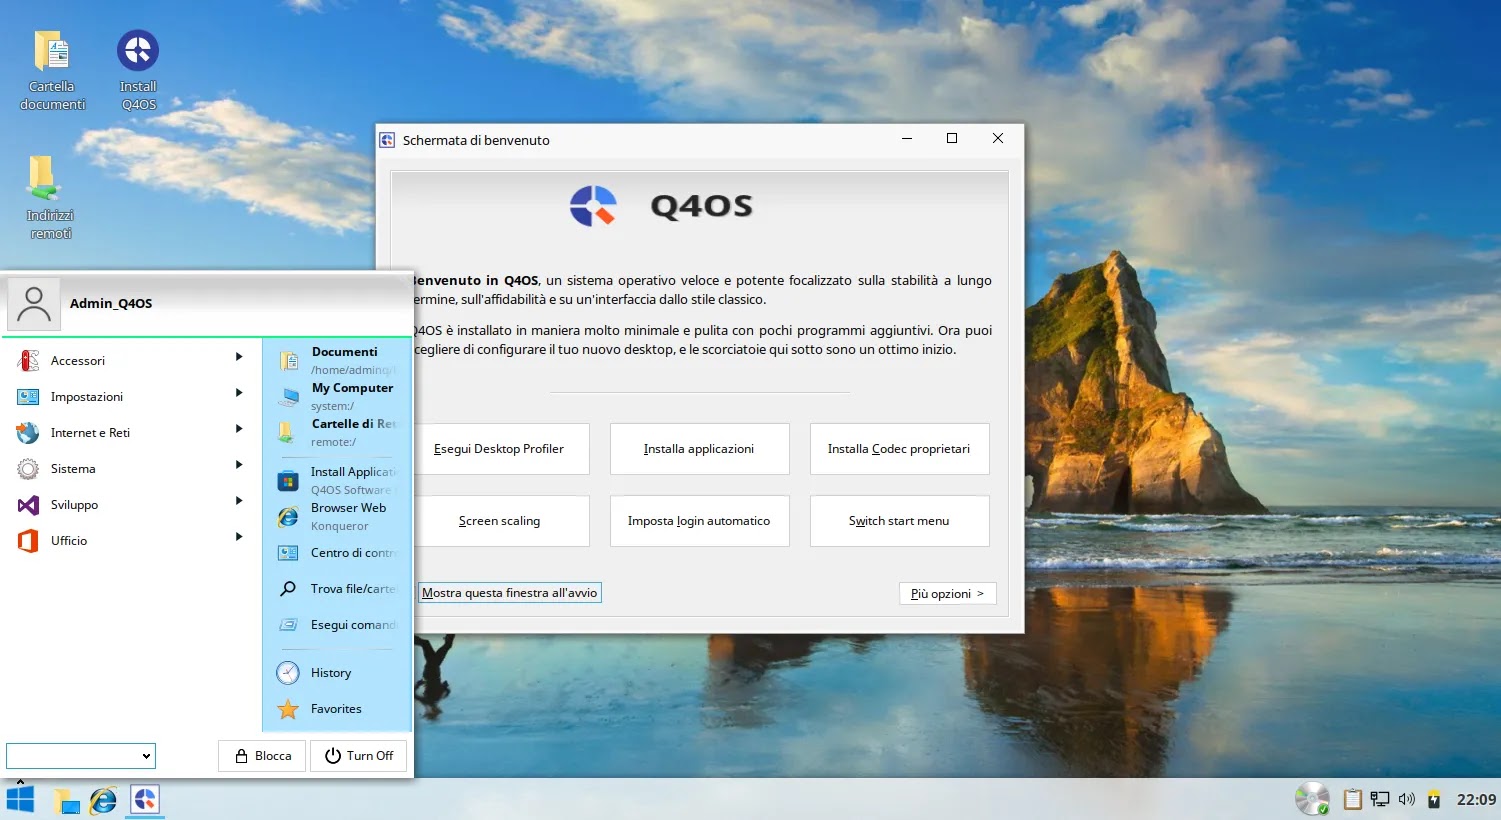Expand Più opzioni in welcome window
This screenshot has height=820, width=1501.
947,593
